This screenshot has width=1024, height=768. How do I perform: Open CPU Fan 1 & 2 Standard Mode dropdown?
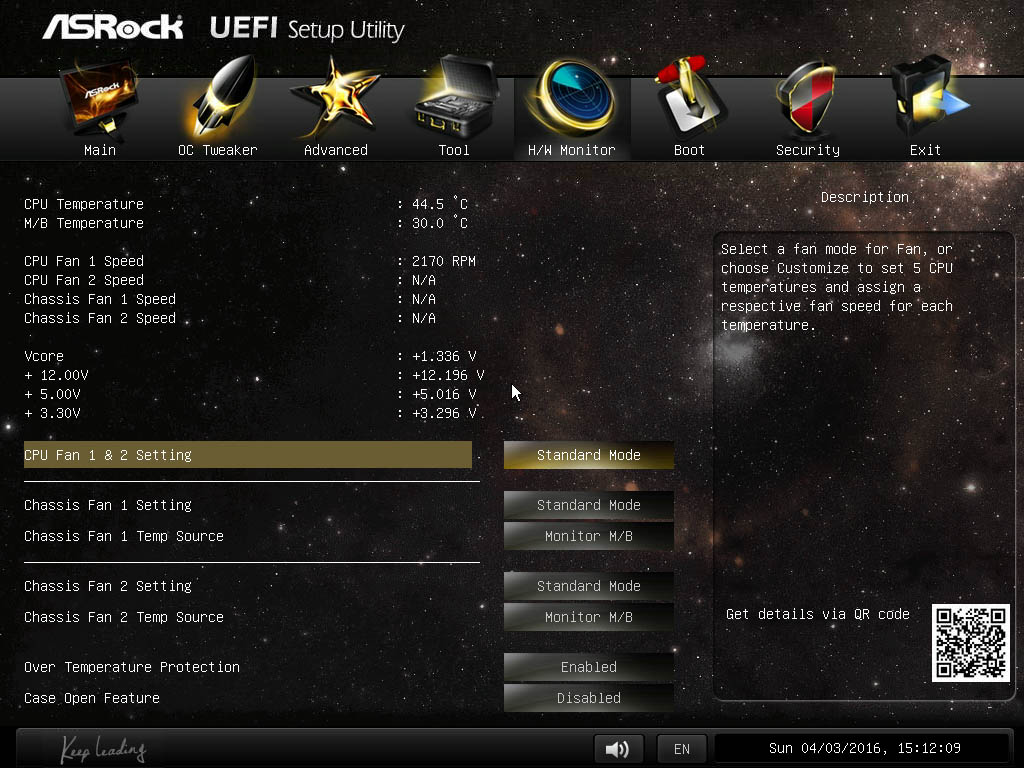588,455
